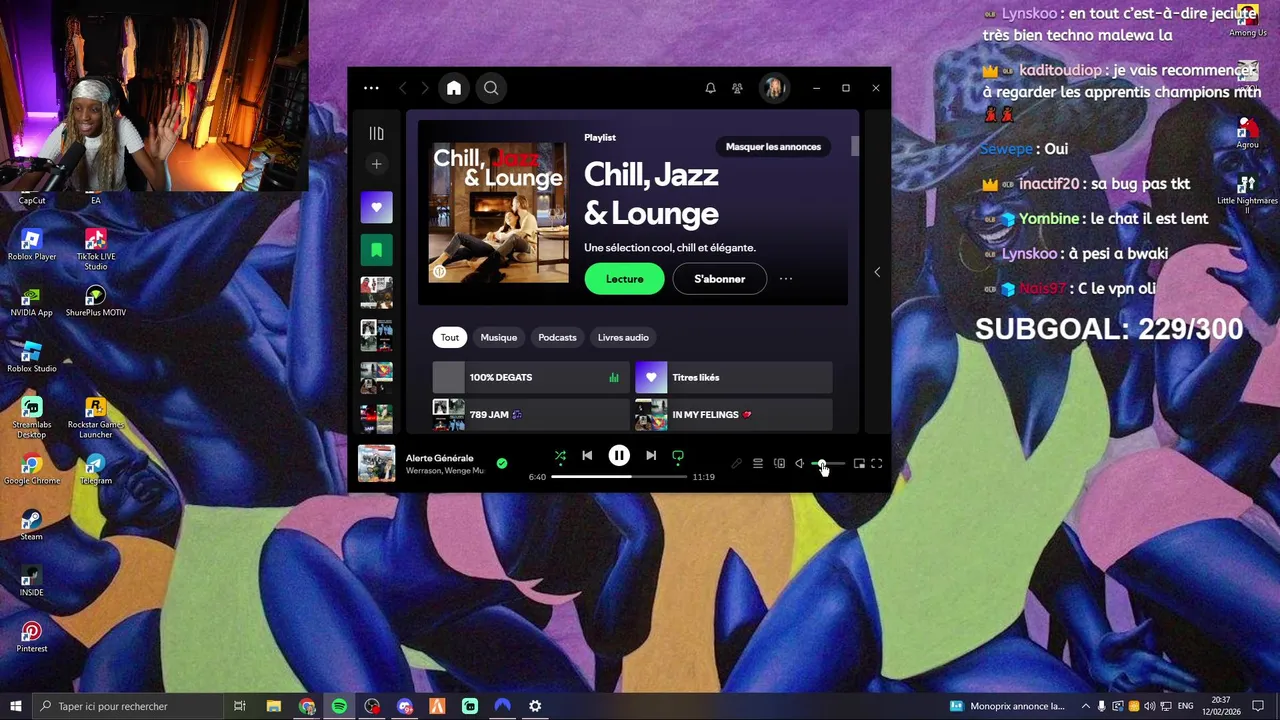This screenshot has width=1280, height=720.
Task: Open Settings gear in the taskbar
Action: (535, 706)
